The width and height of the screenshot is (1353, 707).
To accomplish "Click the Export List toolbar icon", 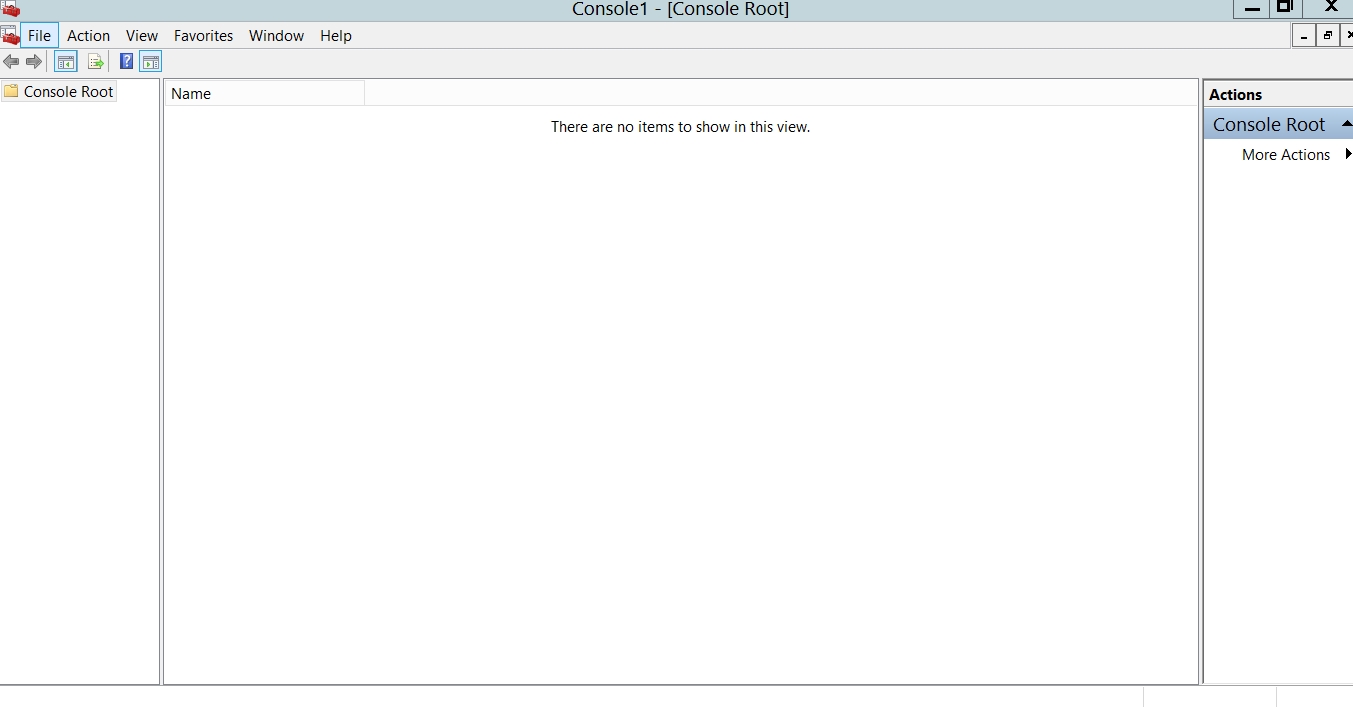I will (x=95, y=62).
